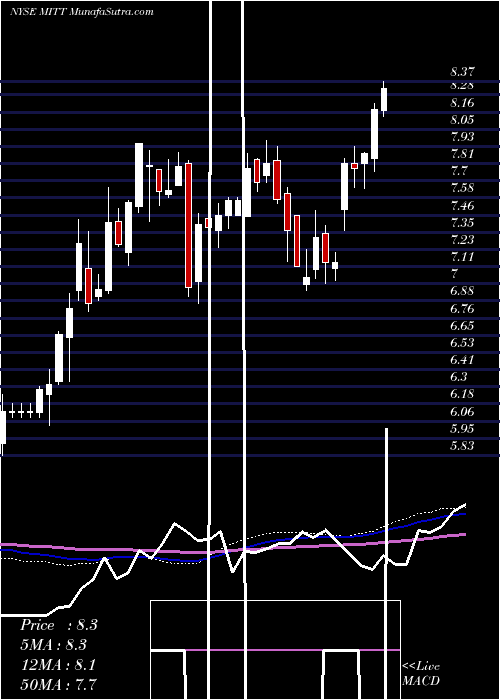Click the '50MA : 7.7' readout
The width and height of the screenshot is (500, 700).
tap(58, 684)
